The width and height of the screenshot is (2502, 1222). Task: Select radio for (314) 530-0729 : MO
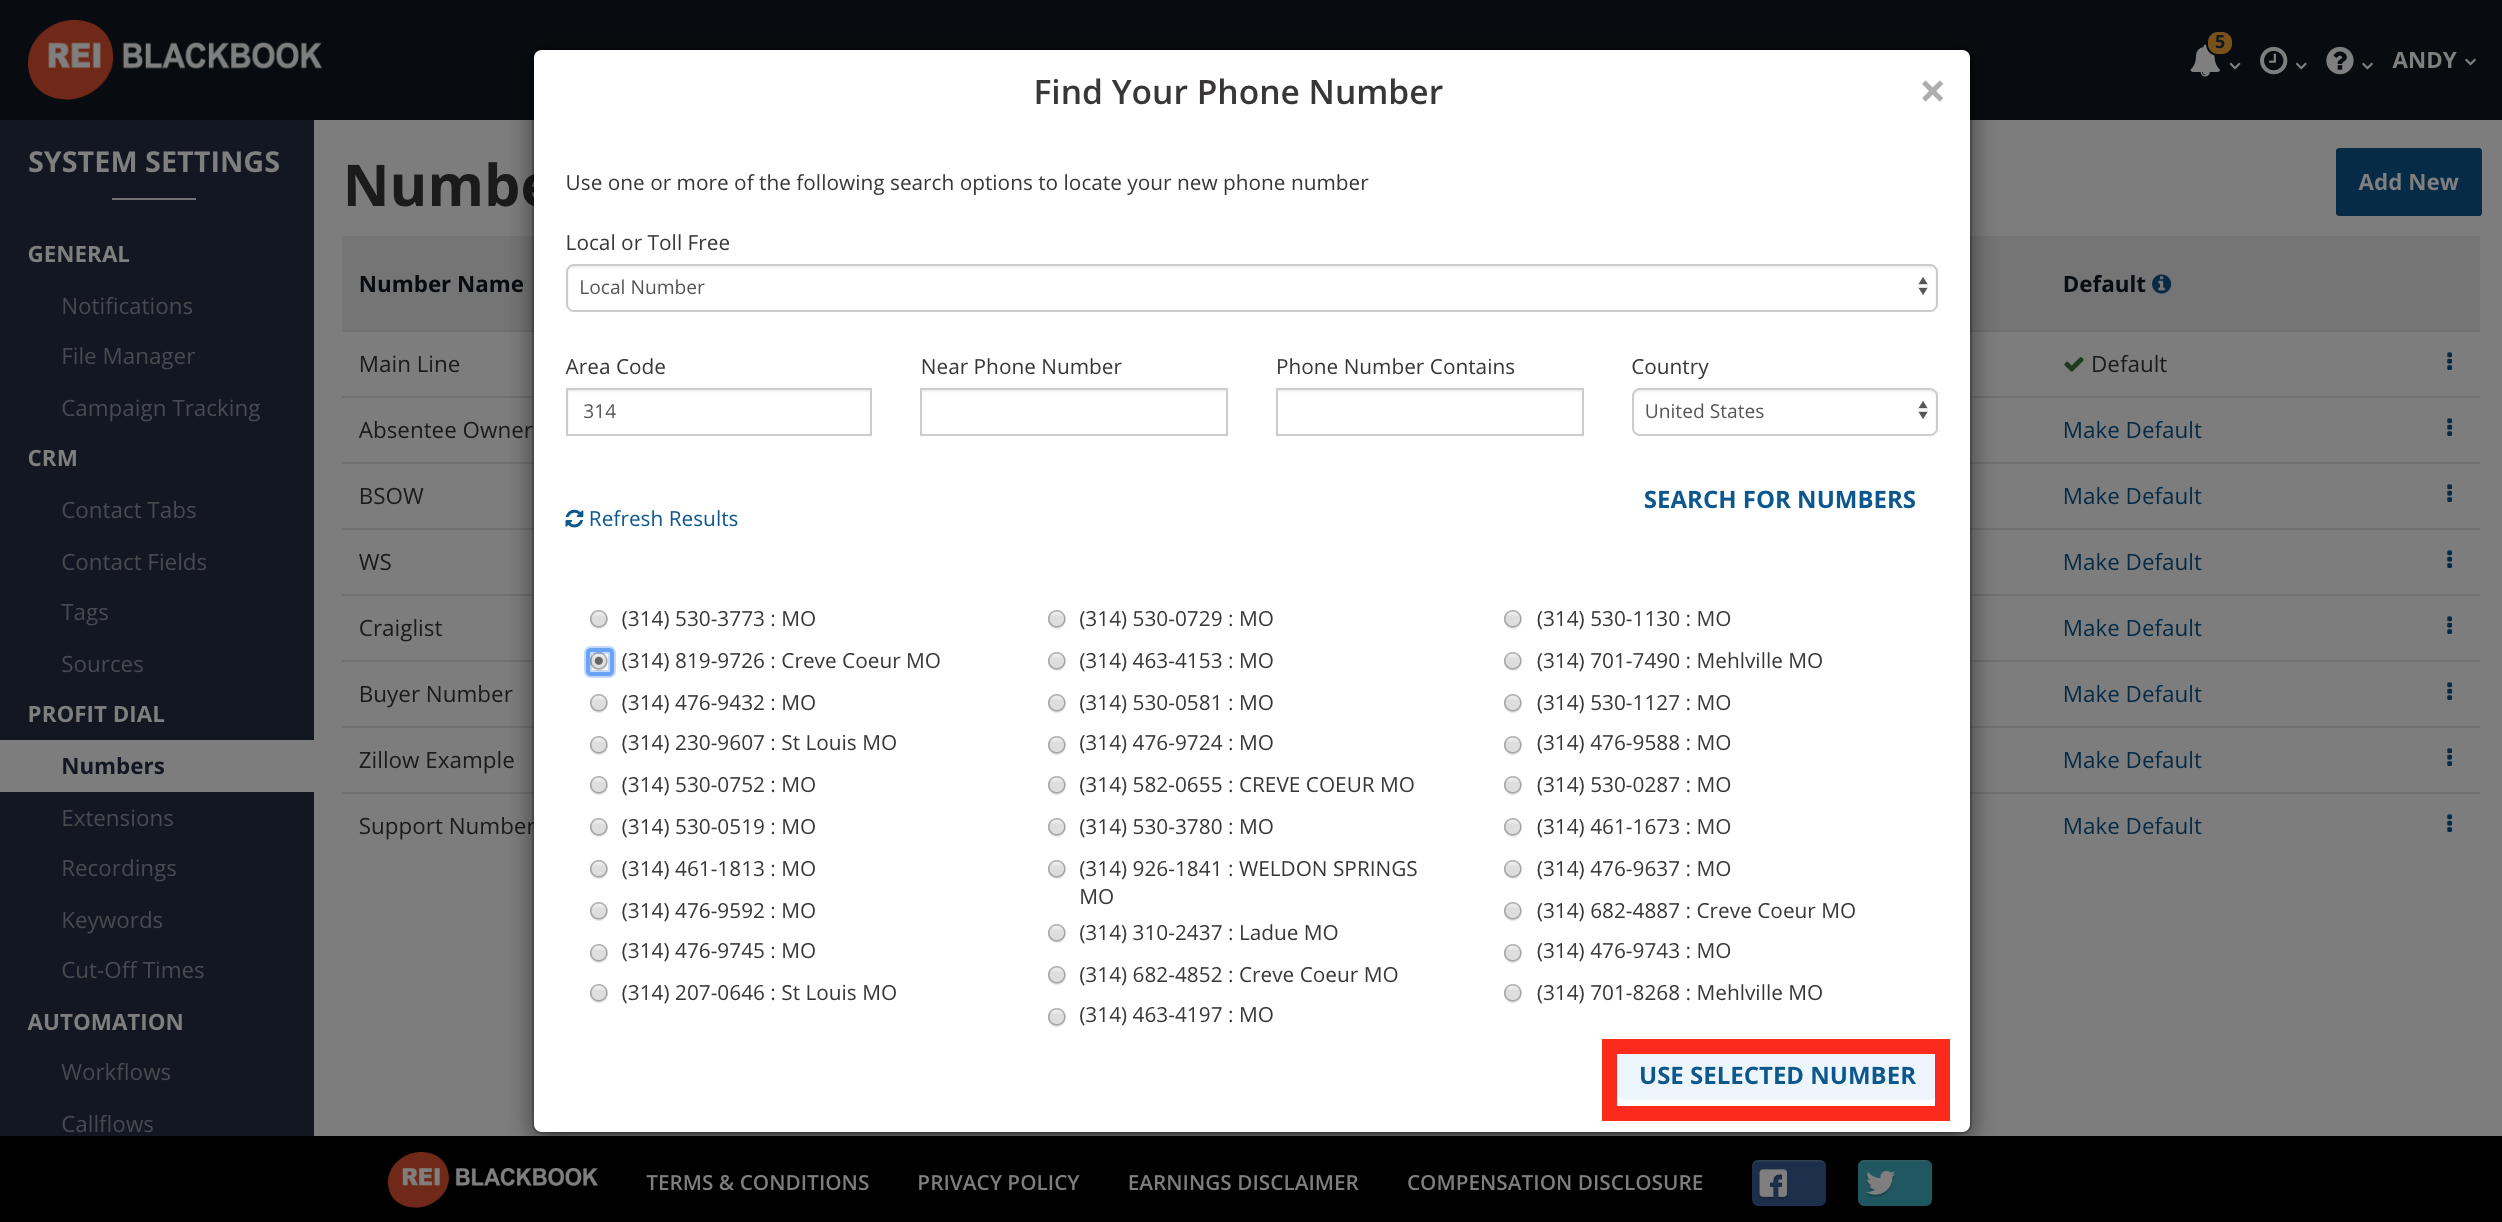1056,619
